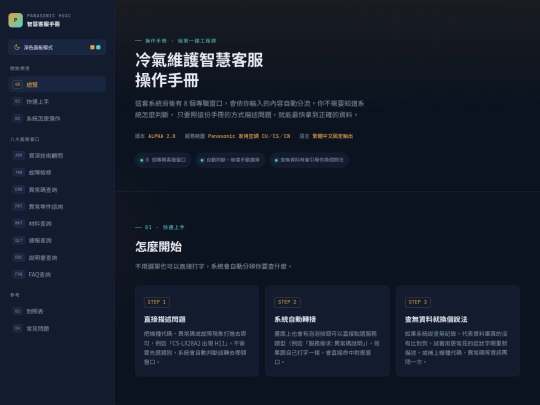Screen dimensions: 540x405
Task: Click the 直接描述問題 card title
Action: click(x=165, y=319)
